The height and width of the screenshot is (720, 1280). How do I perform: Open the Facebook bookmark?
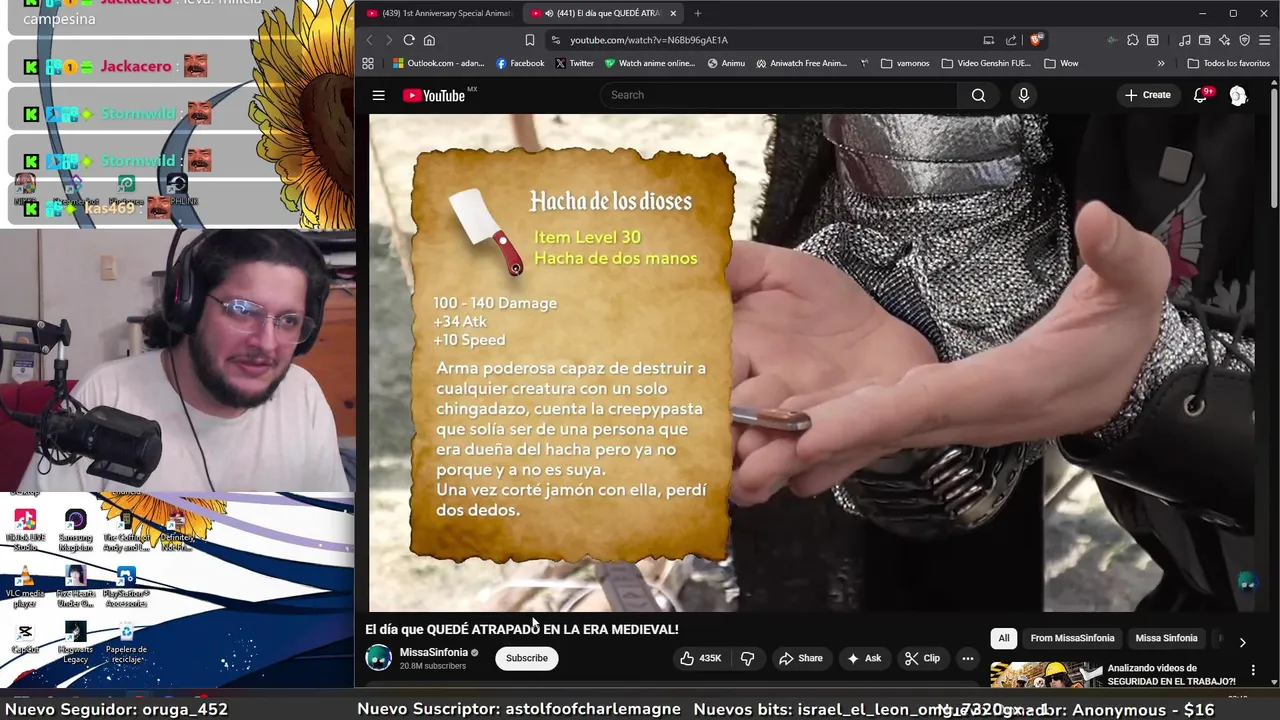(x=520, y=63)
